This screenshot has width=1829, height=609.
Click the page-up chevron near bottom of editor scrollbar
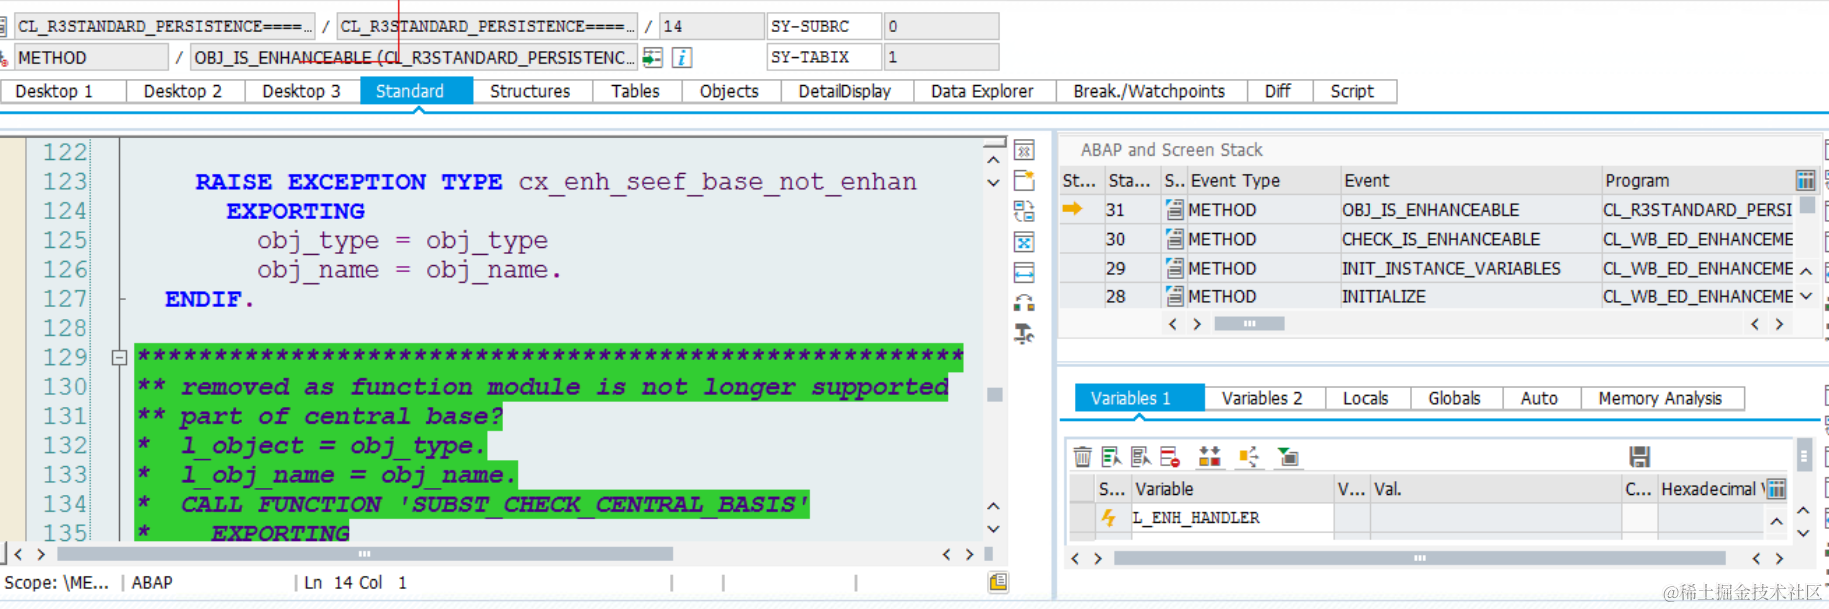pyautogui.click(x=993, y=506)
